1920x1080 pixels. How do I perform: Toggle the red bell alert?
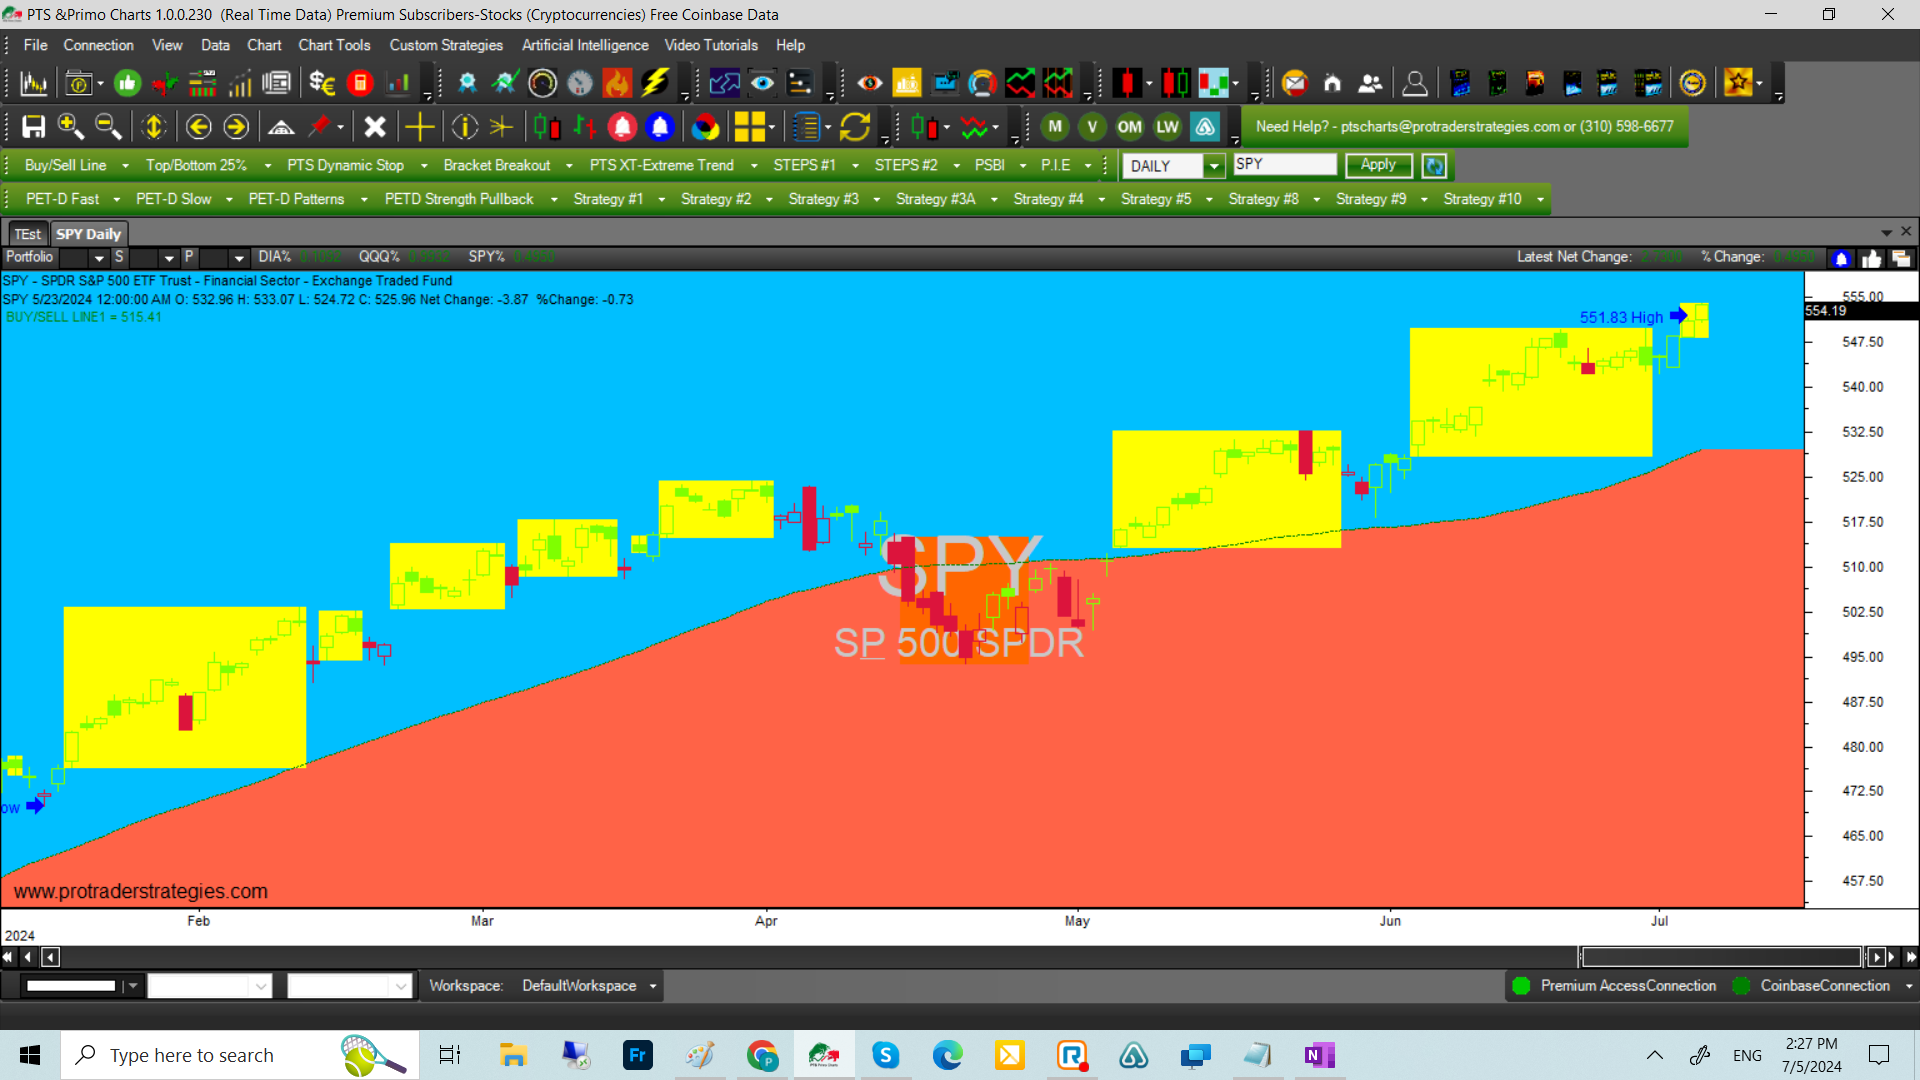click(x=622, y=127)
